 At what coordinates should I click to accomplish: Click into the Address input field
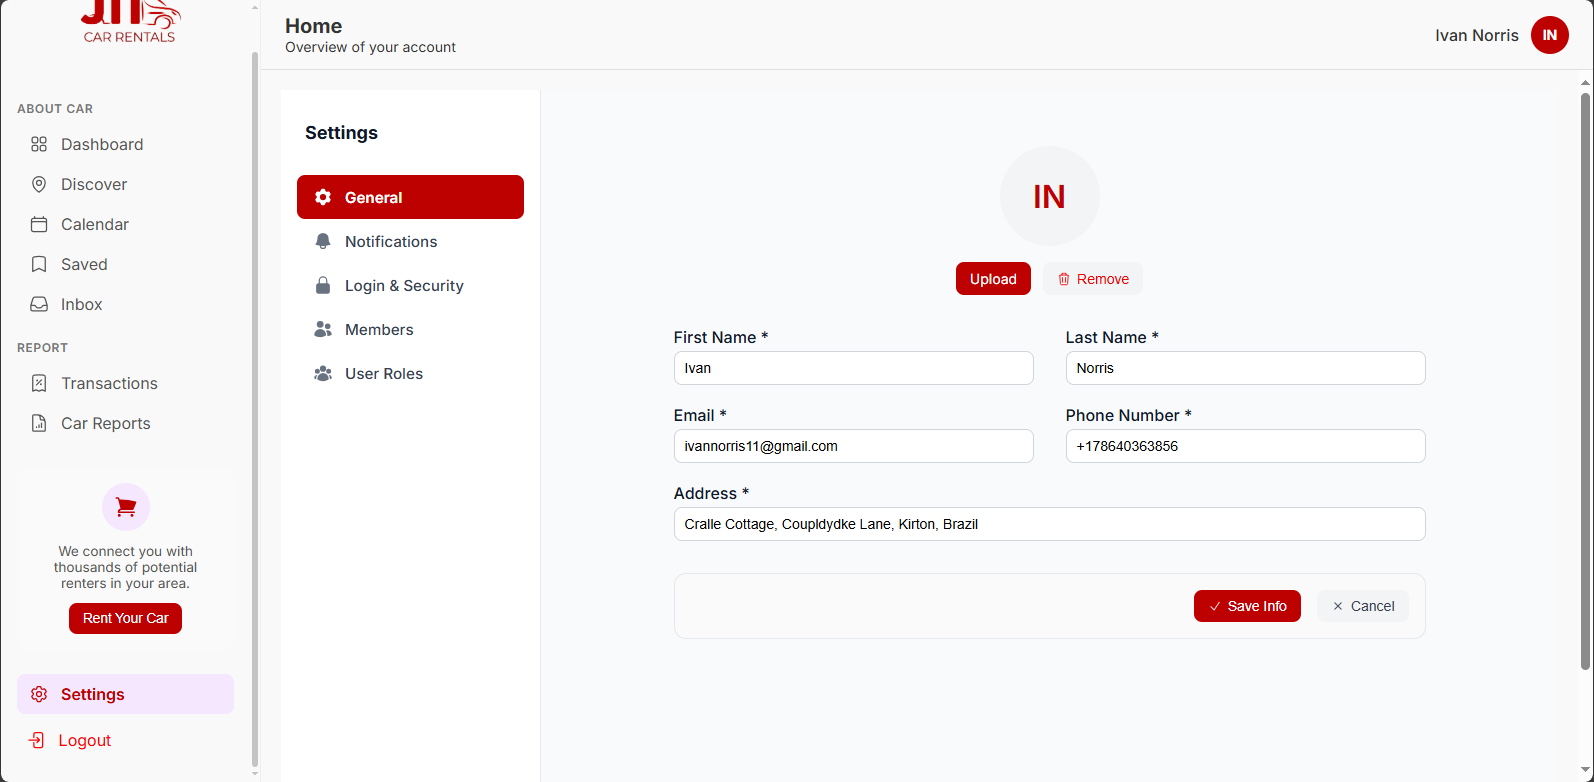pos(1049,524)
